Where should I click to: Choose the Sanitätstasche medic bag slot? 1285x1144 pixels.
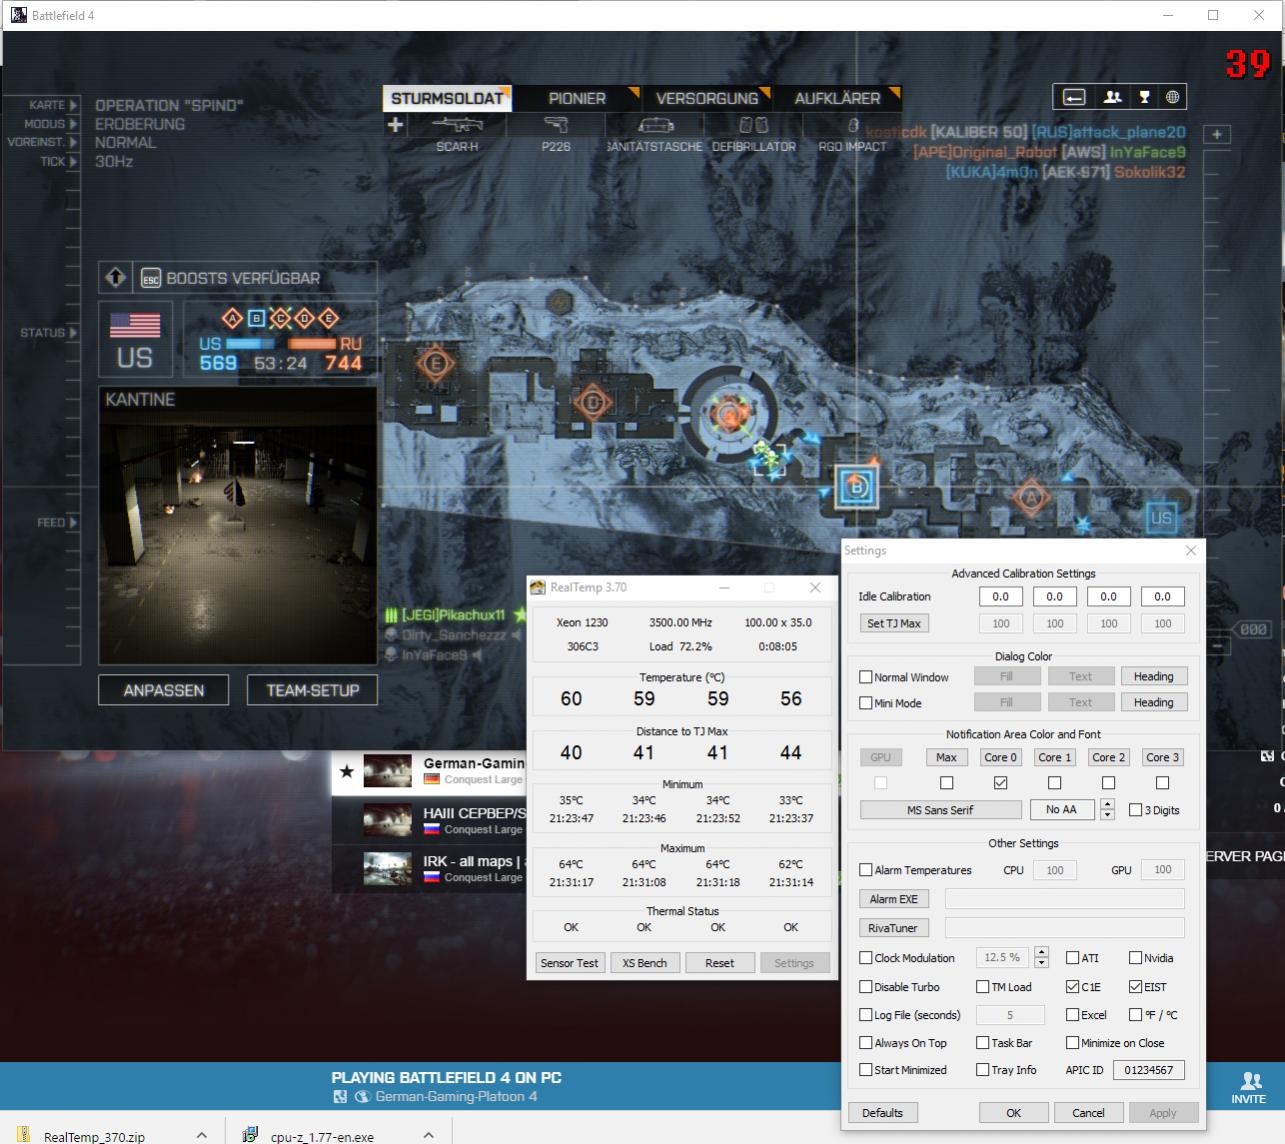[x=656, y=125]
